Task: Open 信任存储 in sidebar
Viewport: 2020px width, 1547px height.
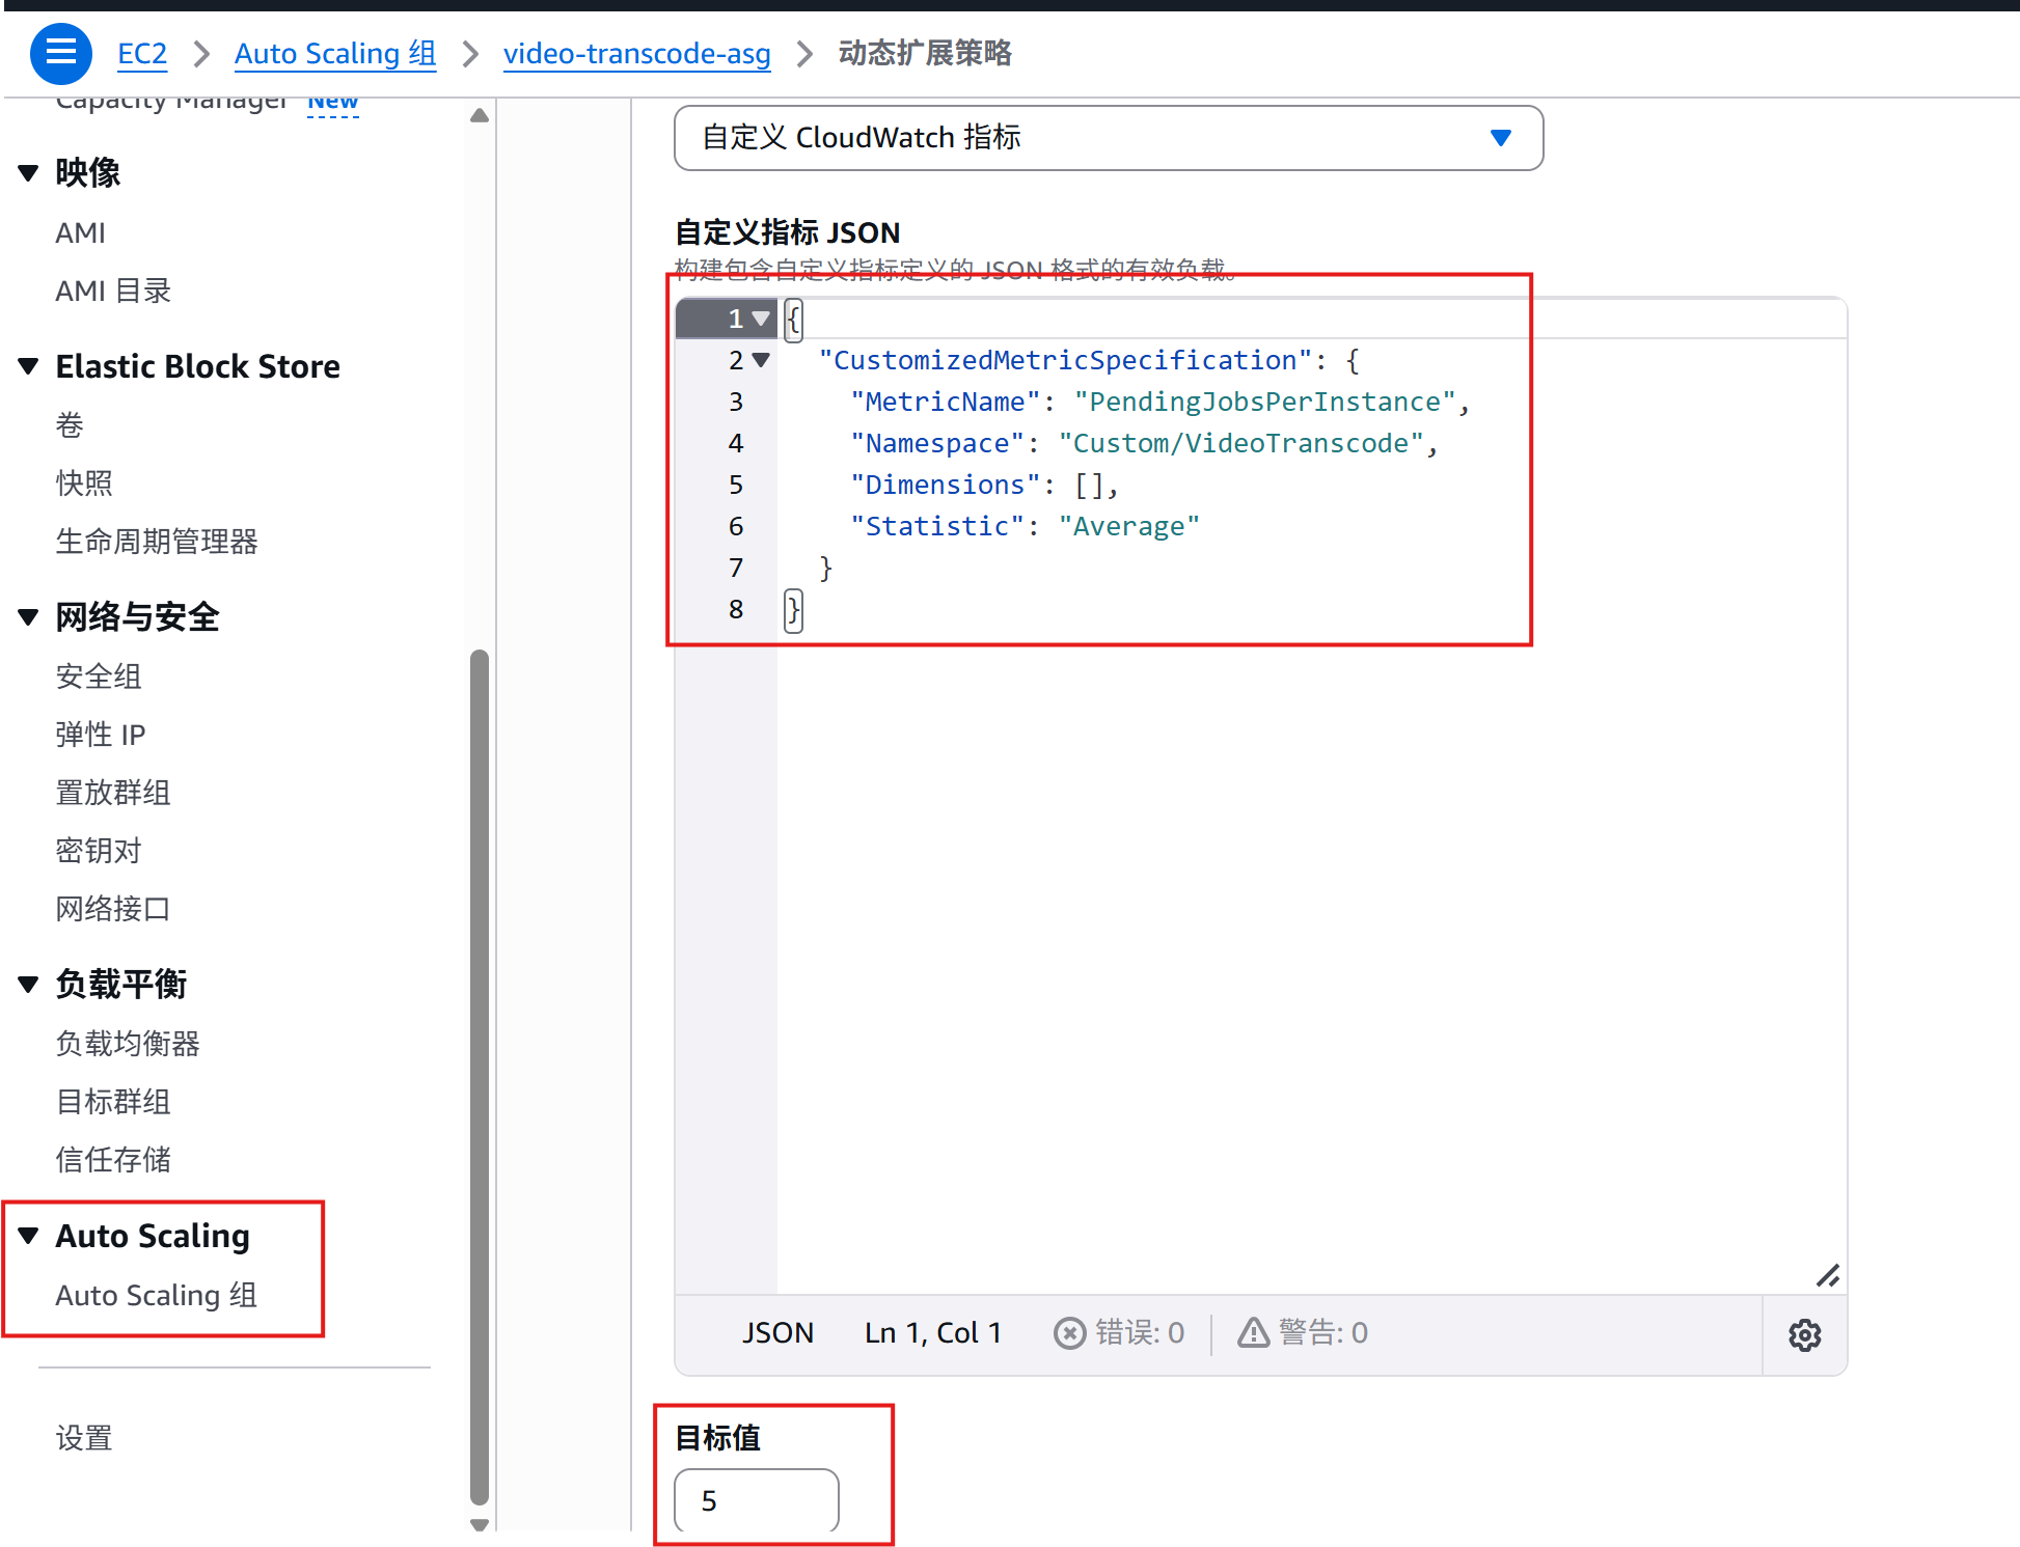Action: click(113, 1159)
